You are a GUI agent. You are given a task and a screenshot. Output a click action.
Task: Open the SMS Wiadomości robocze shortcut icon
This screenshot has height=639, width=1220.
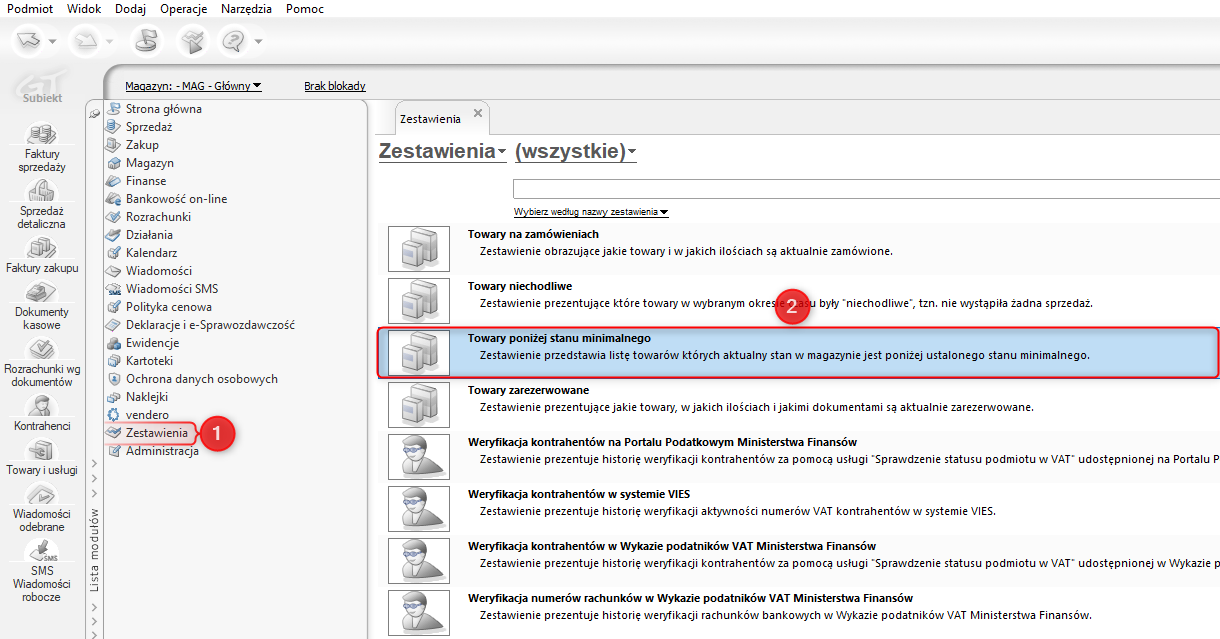point(42,551)
